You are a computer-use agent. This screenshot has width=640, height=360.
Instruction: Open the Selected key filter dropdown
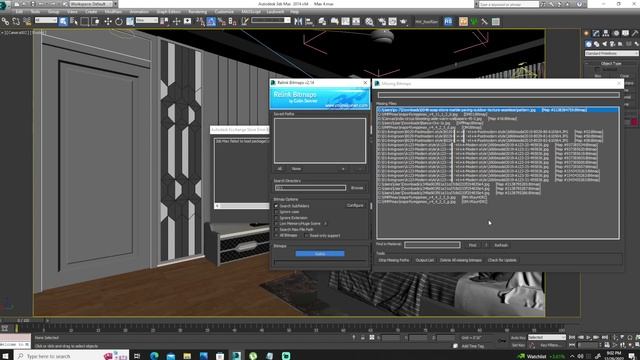547,338
